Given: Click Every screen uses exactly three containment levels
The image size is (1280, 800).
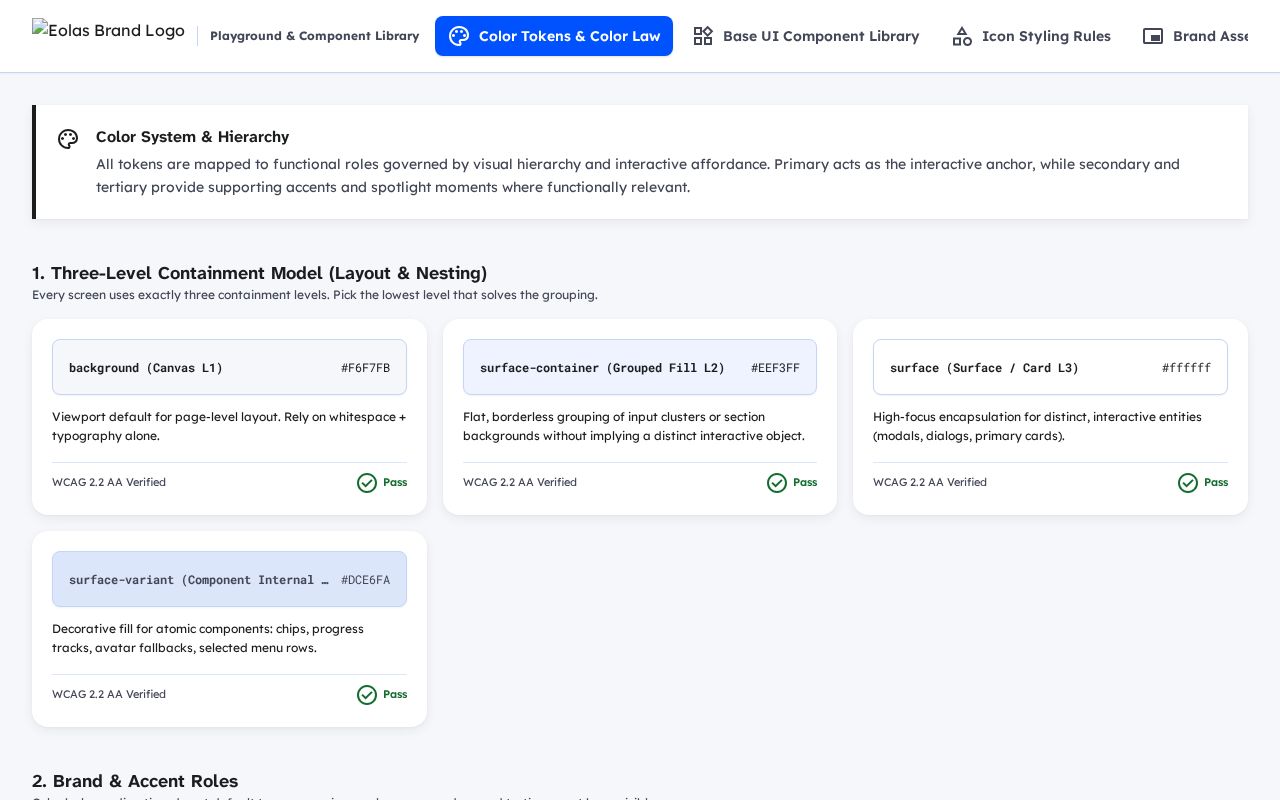Looking at the screenshot, I should (314, 295).
